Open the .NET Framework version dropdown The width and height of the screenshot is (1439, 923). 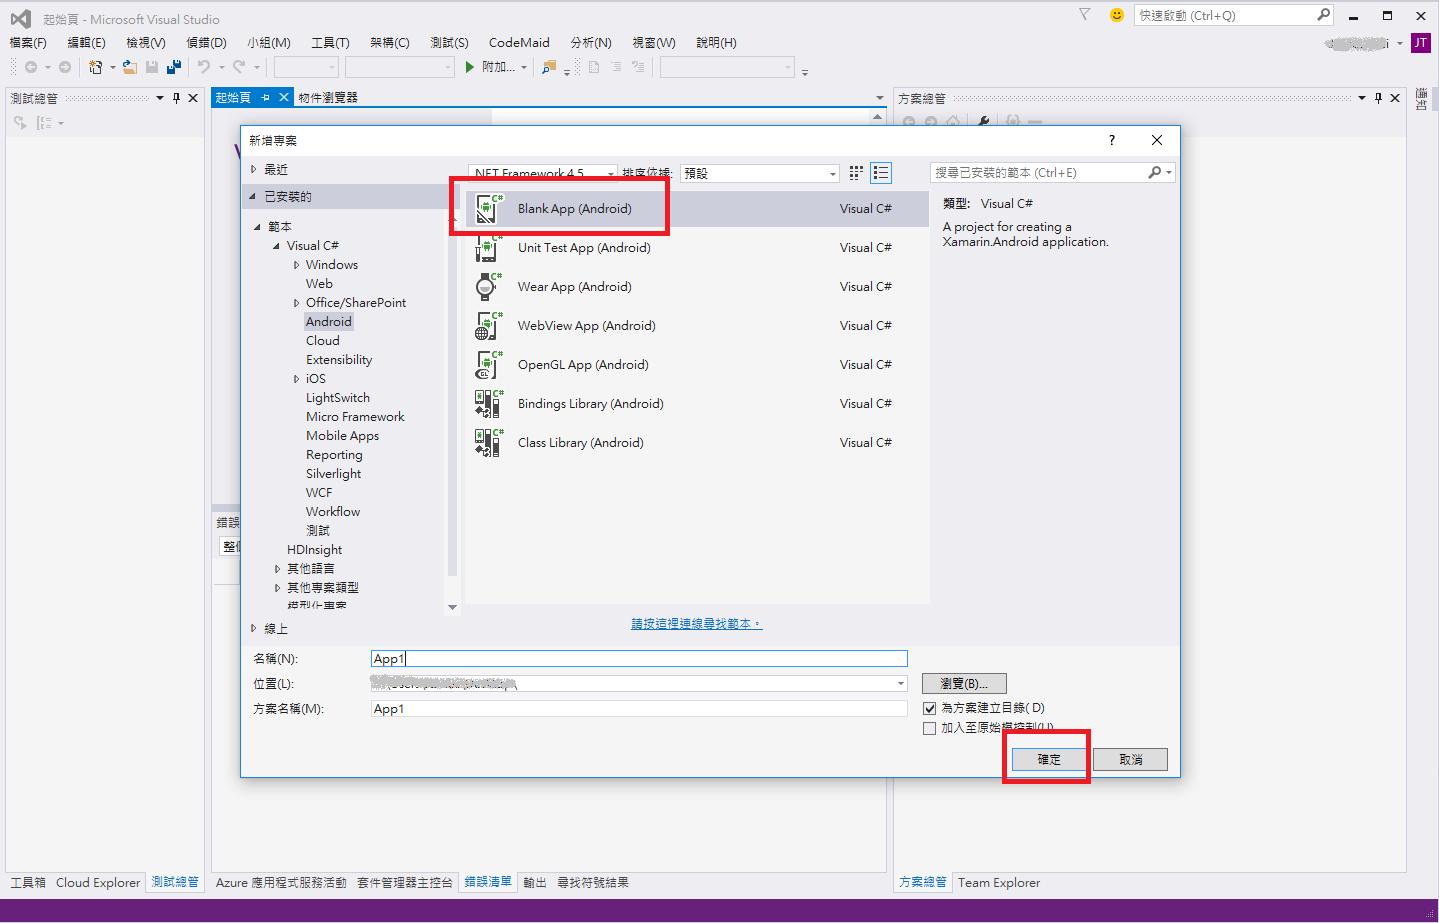pos(544,173)
